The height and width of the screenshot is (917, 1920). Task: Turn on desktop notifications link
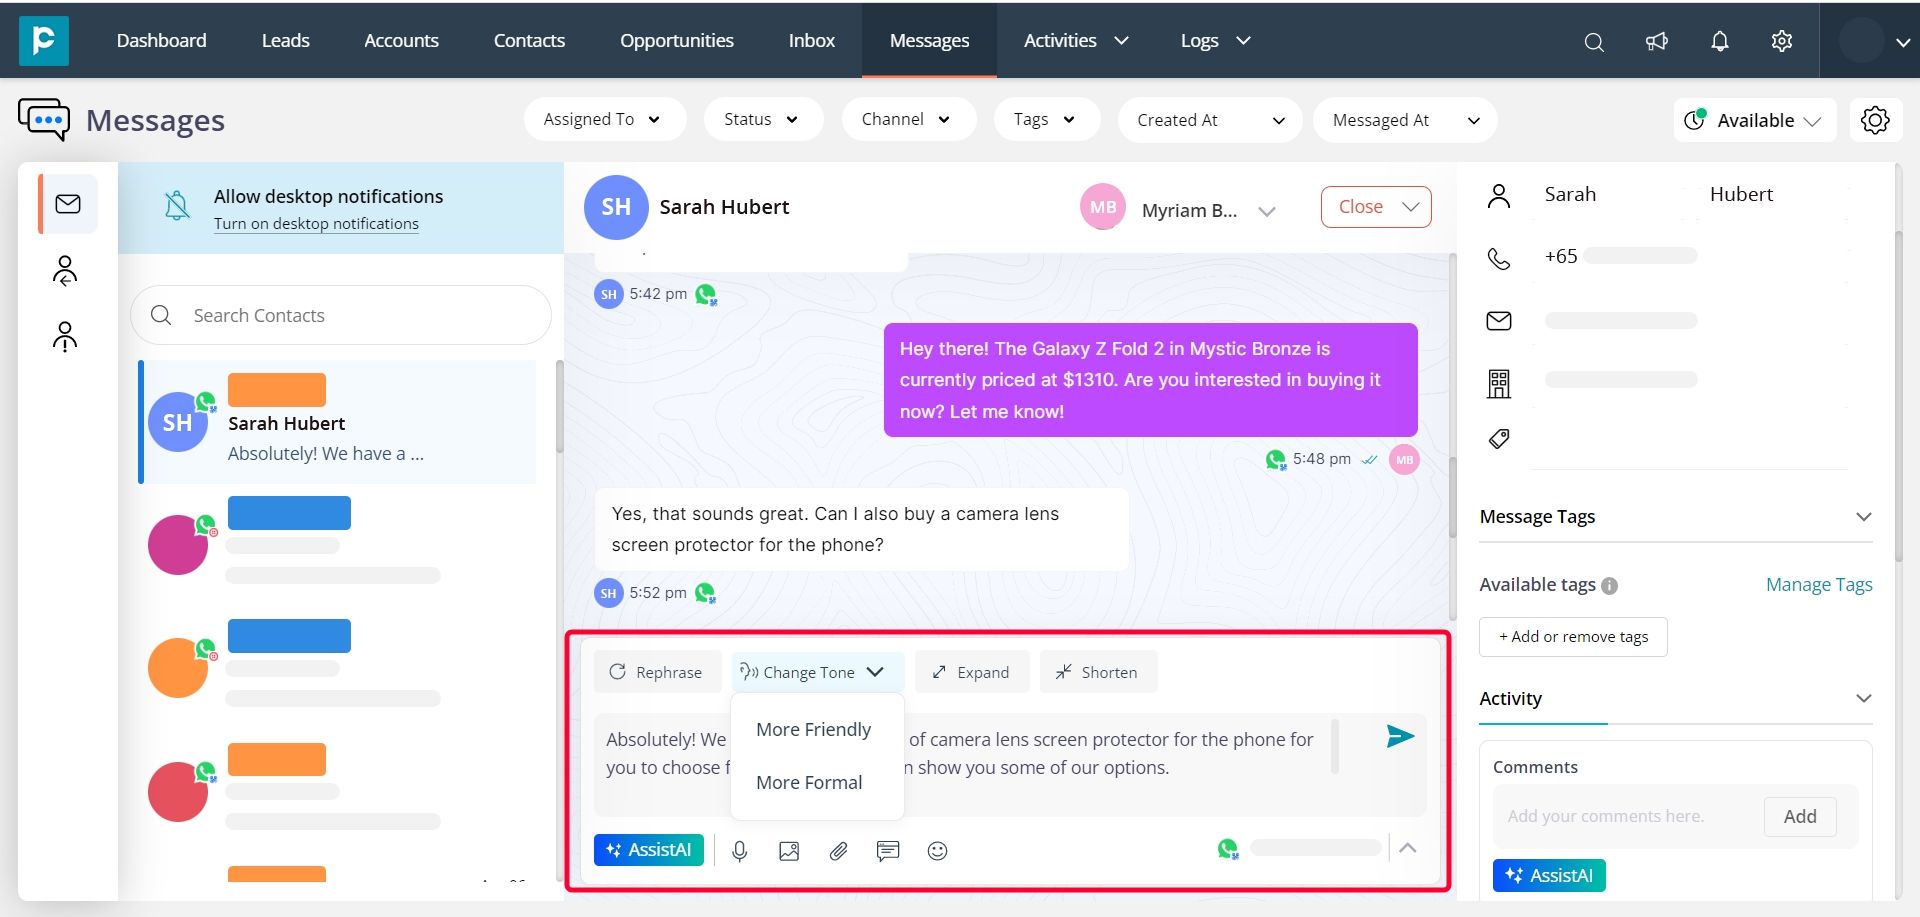click(x=316, y=224)
